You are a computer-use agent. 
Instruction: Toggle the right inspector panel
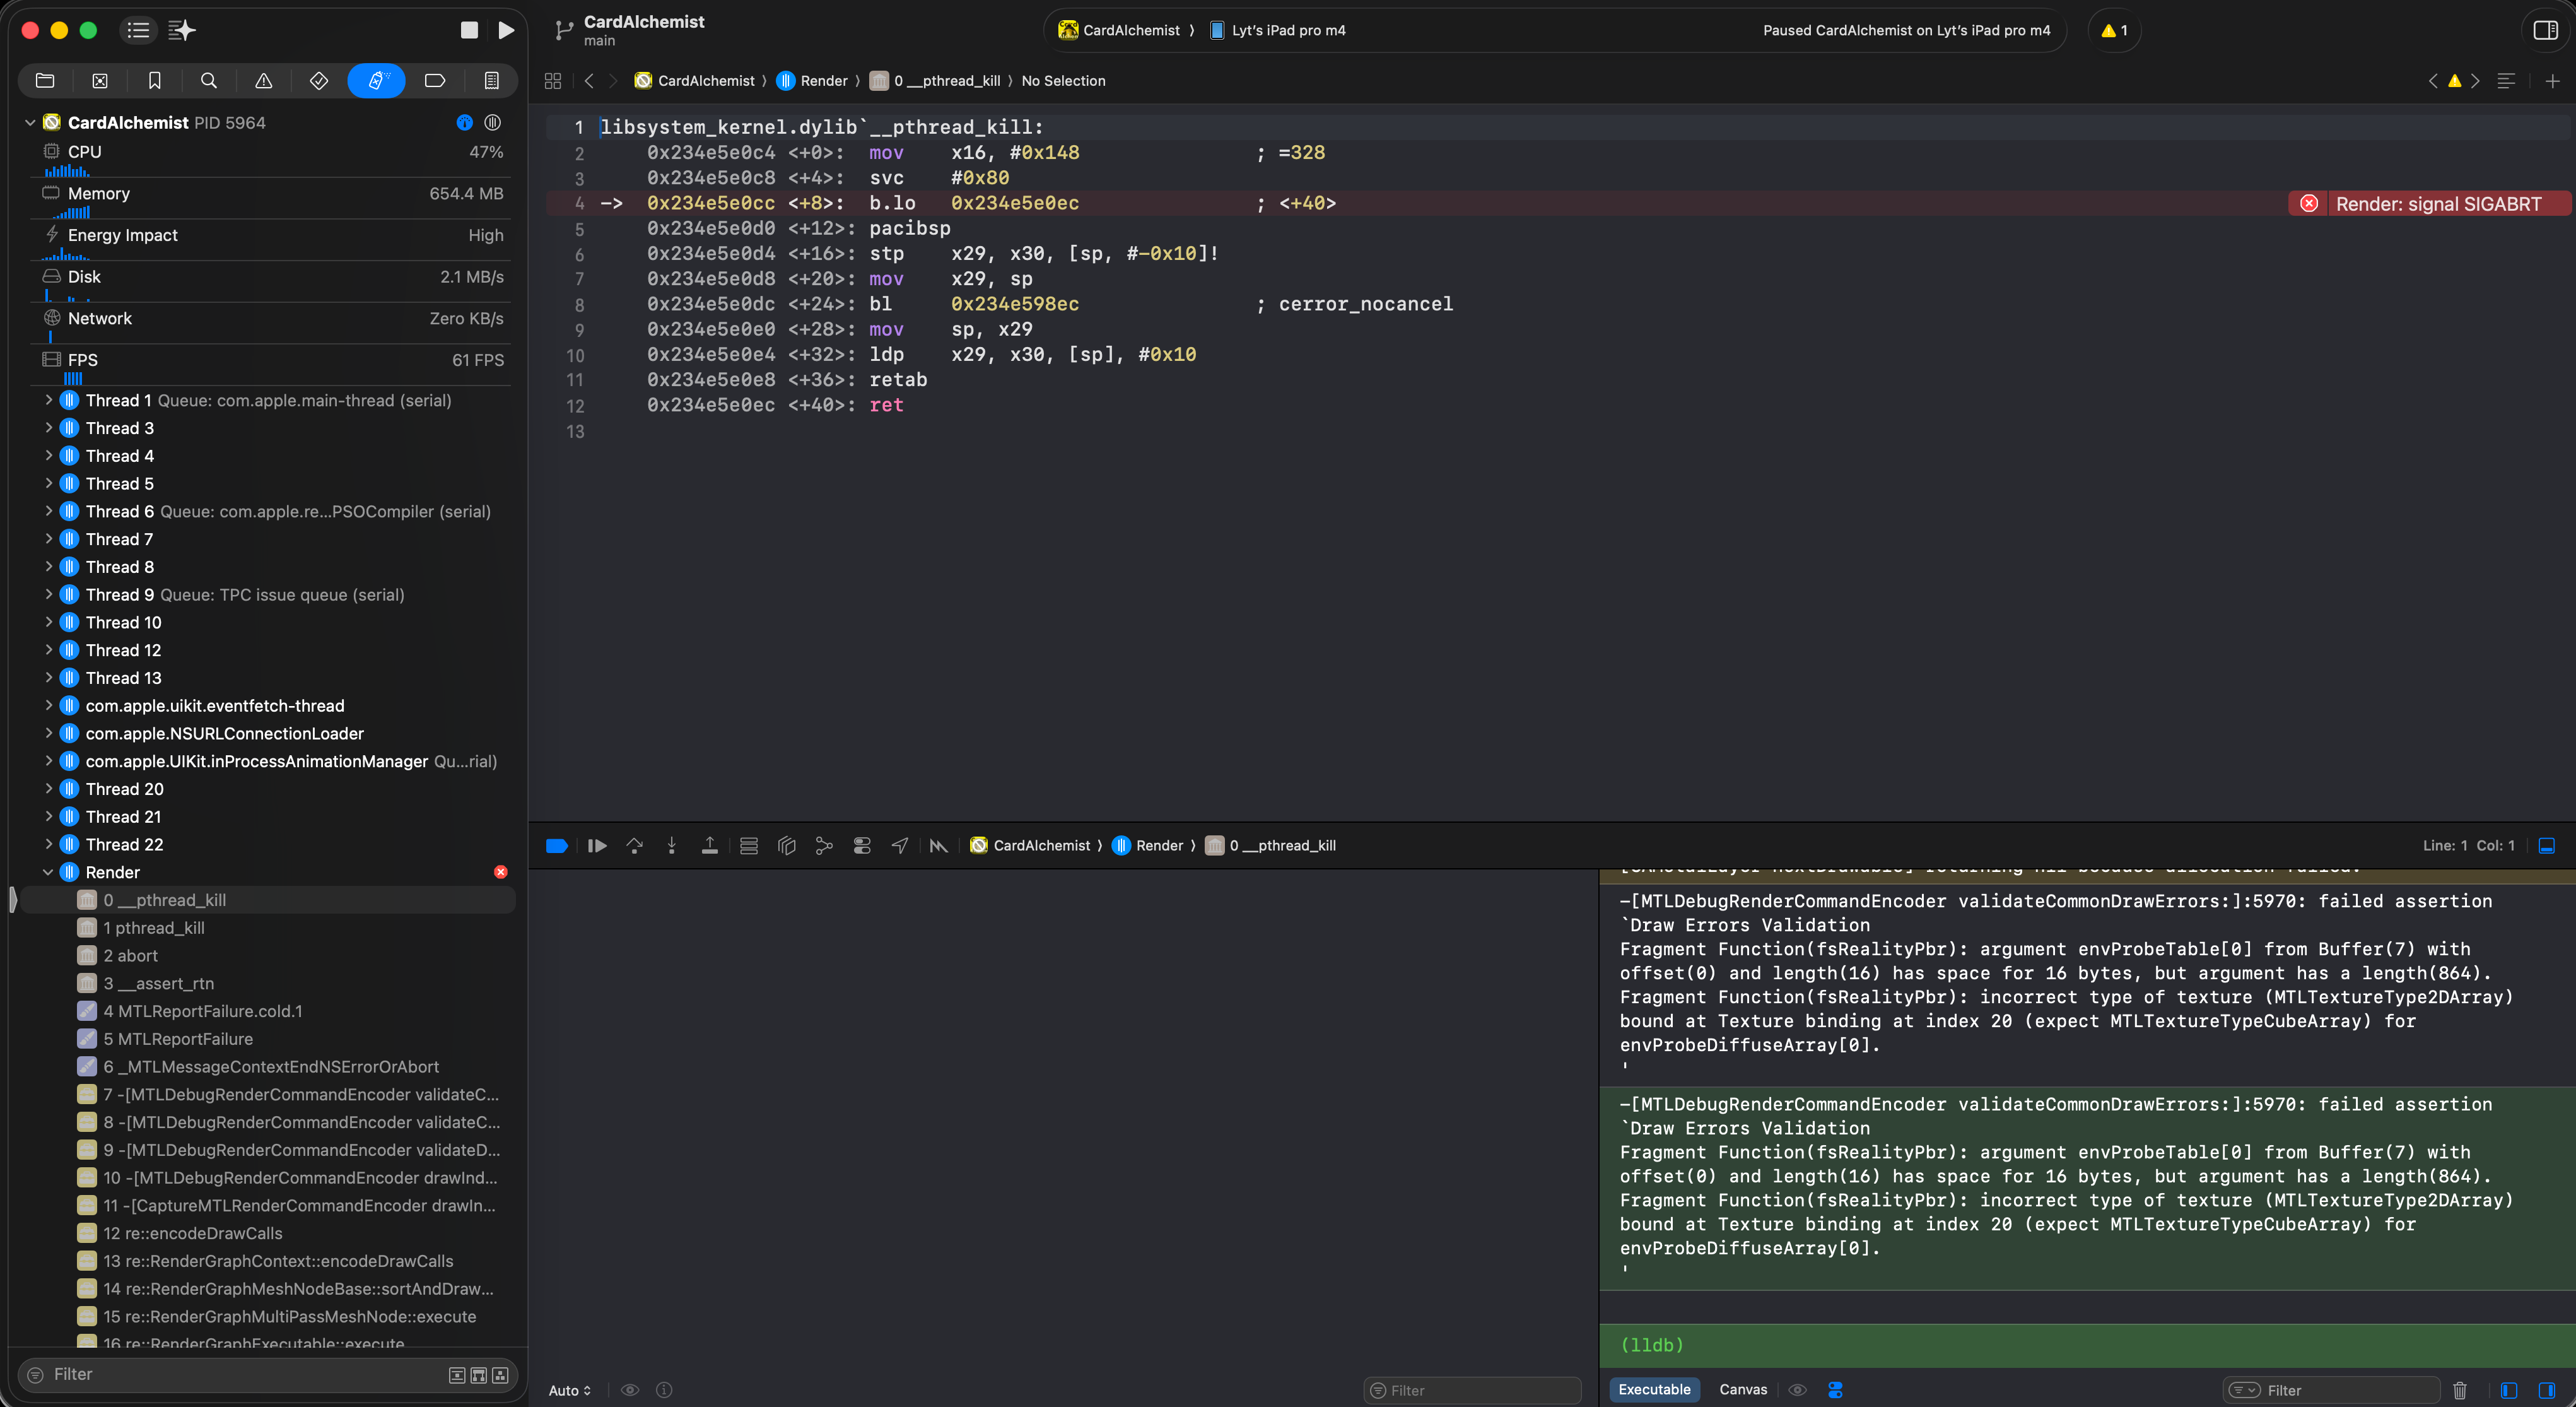click(x=2545, y=30)
